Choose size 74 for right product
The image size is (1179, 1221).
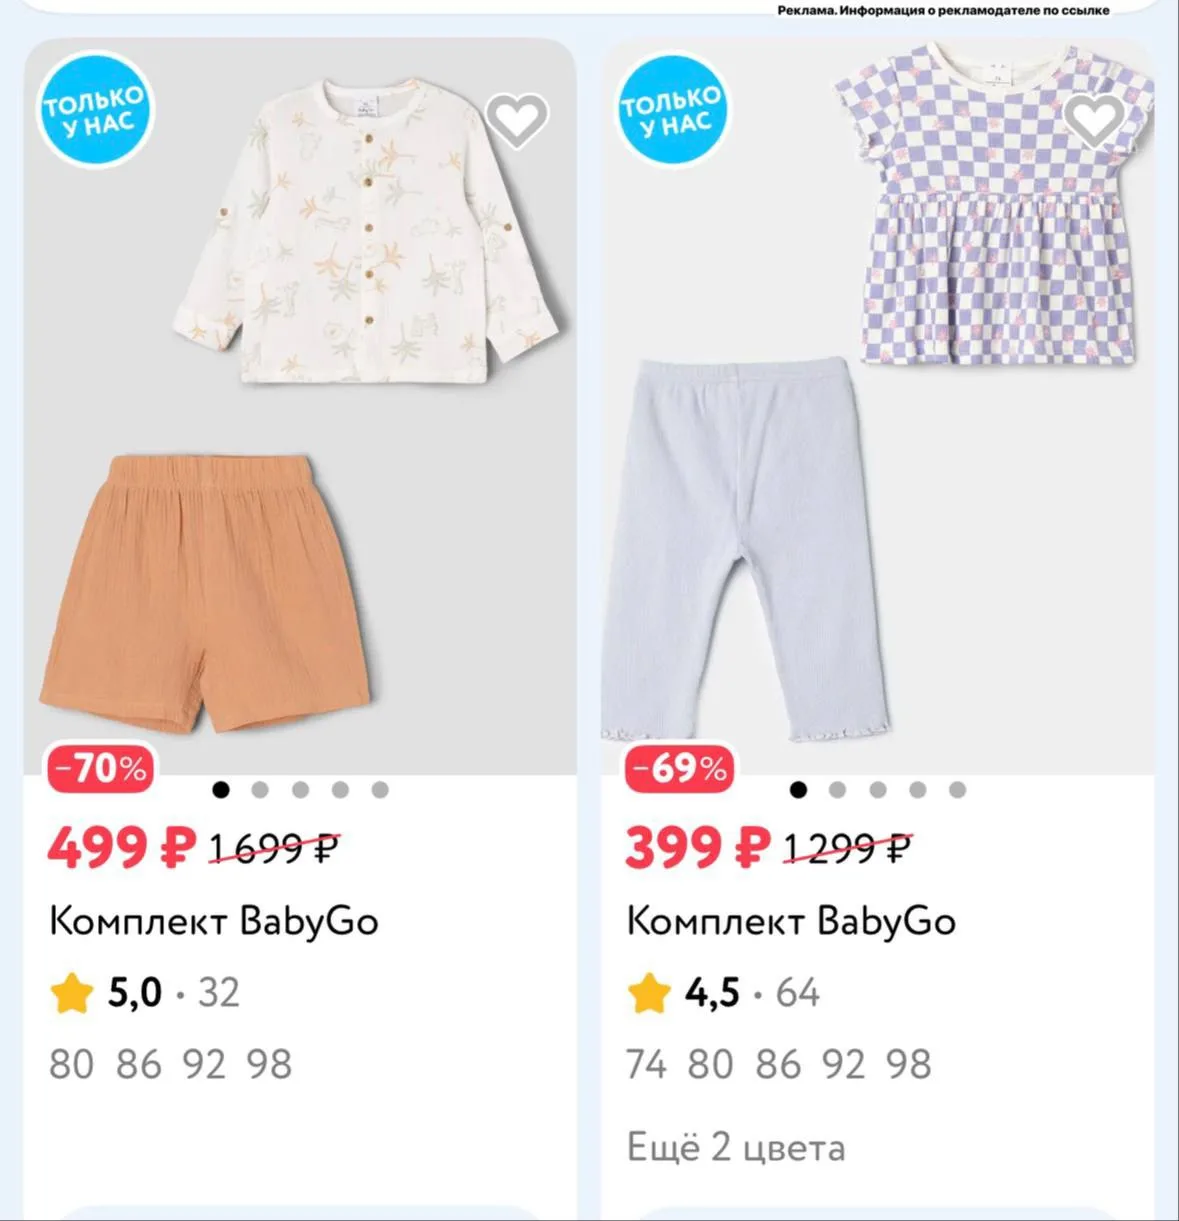pos(647,1064)
